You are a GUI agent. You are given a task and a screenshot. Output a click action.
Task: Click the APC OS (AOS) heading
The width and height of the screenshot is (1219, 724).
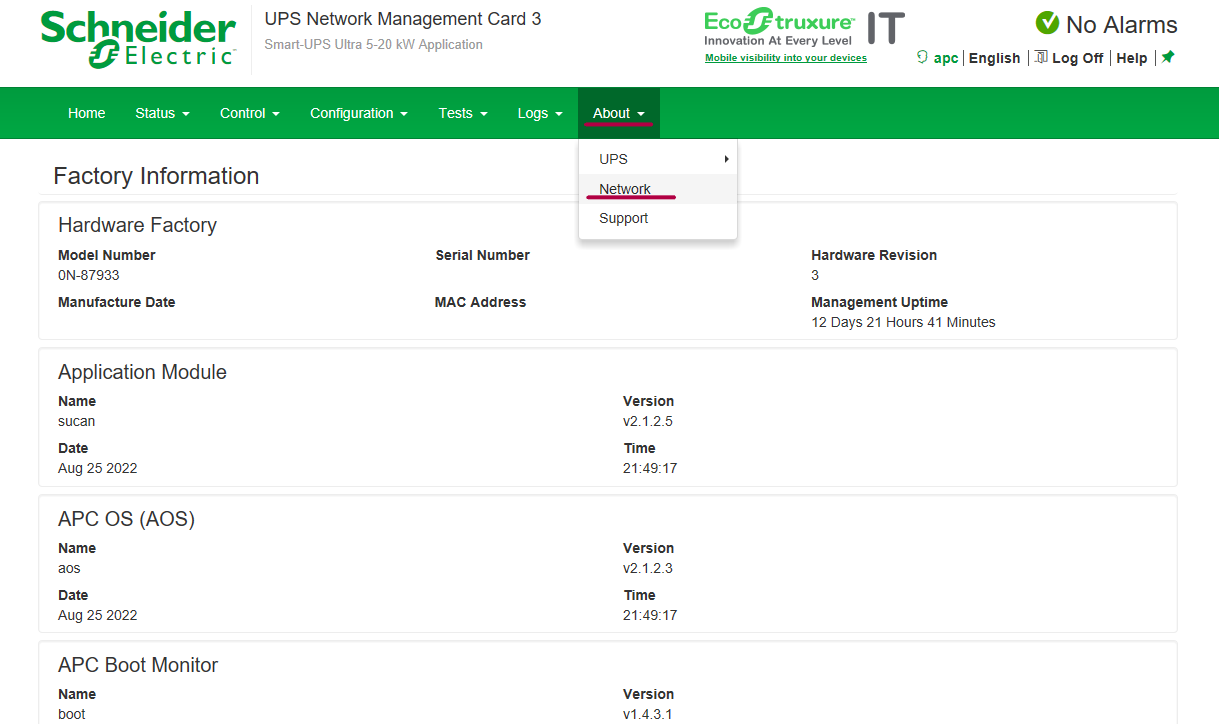[126, 519]
